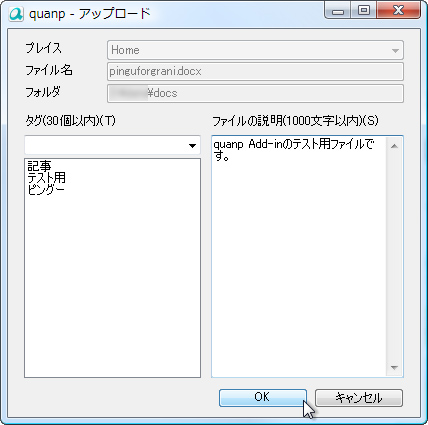428x425 pixels.
Task: Expand the タグ combo box arrow
Action: click(x=192, y=146)
